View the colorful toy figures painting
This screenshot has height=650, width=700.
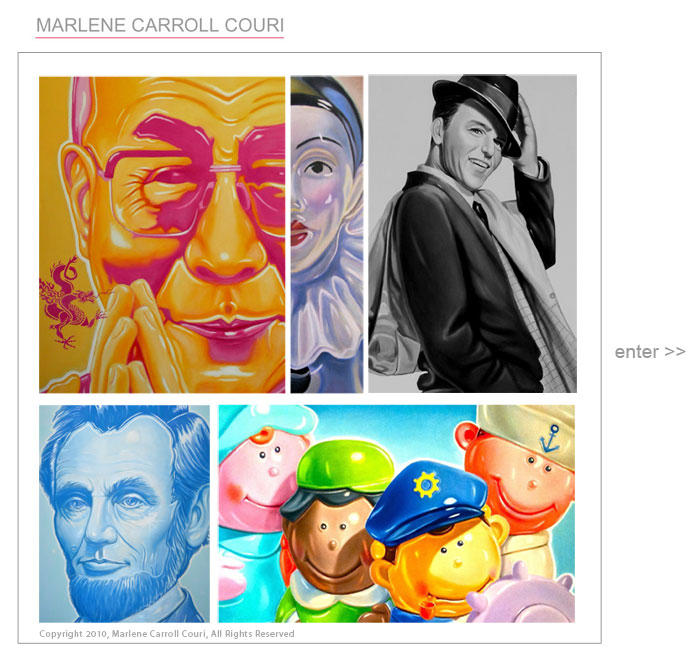pos(396,513)
